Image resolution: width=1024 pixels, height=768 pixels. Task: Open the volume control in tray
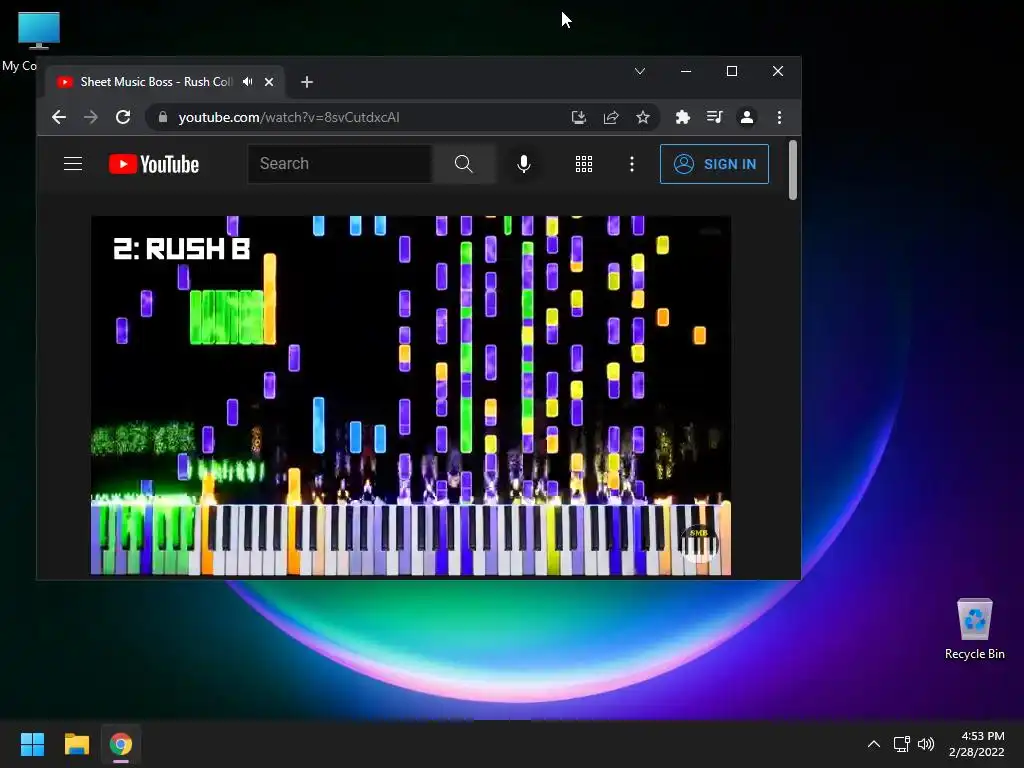coord(926,744)
